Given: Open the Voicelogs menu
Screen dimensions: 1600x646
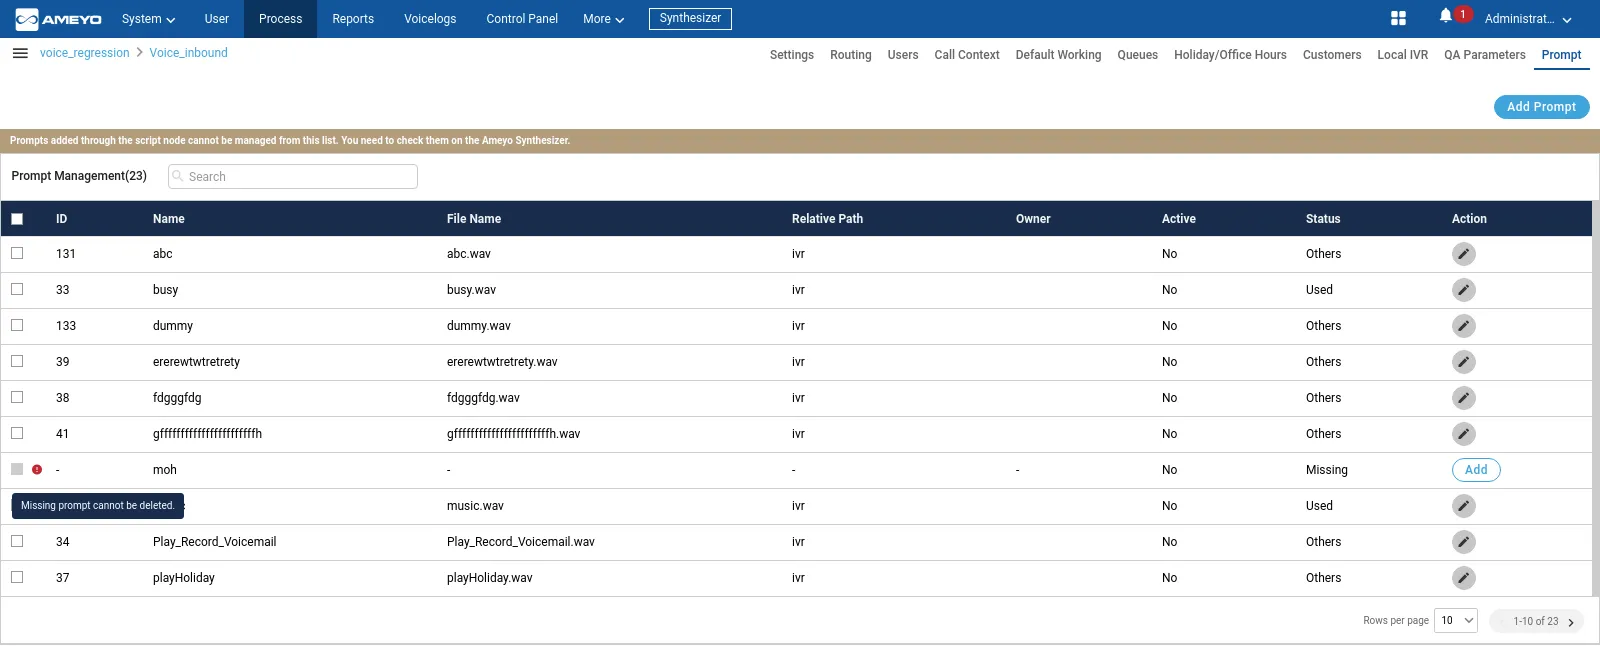Looking at the screenshot, I should point(430,19).
